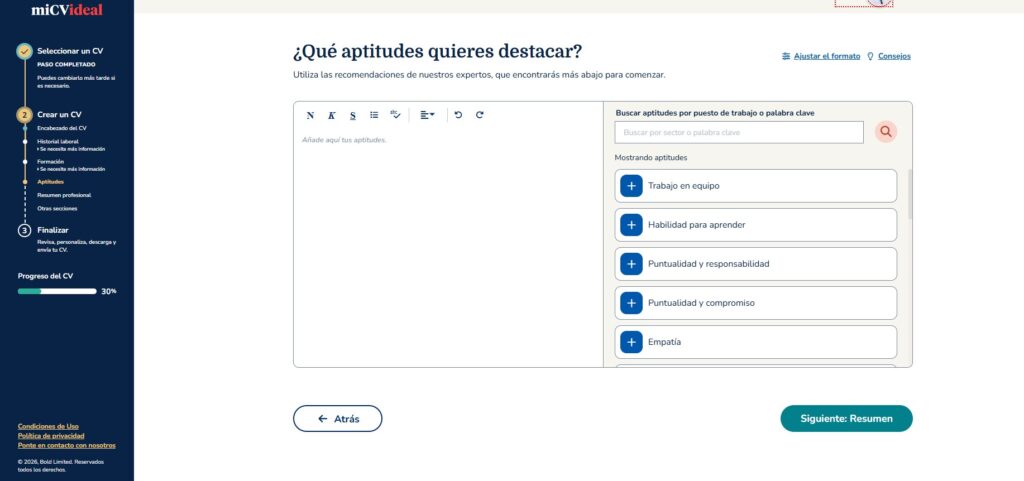1024x481 pixels.
Task: Click the Empatía text
Action: tap(664, 342)
